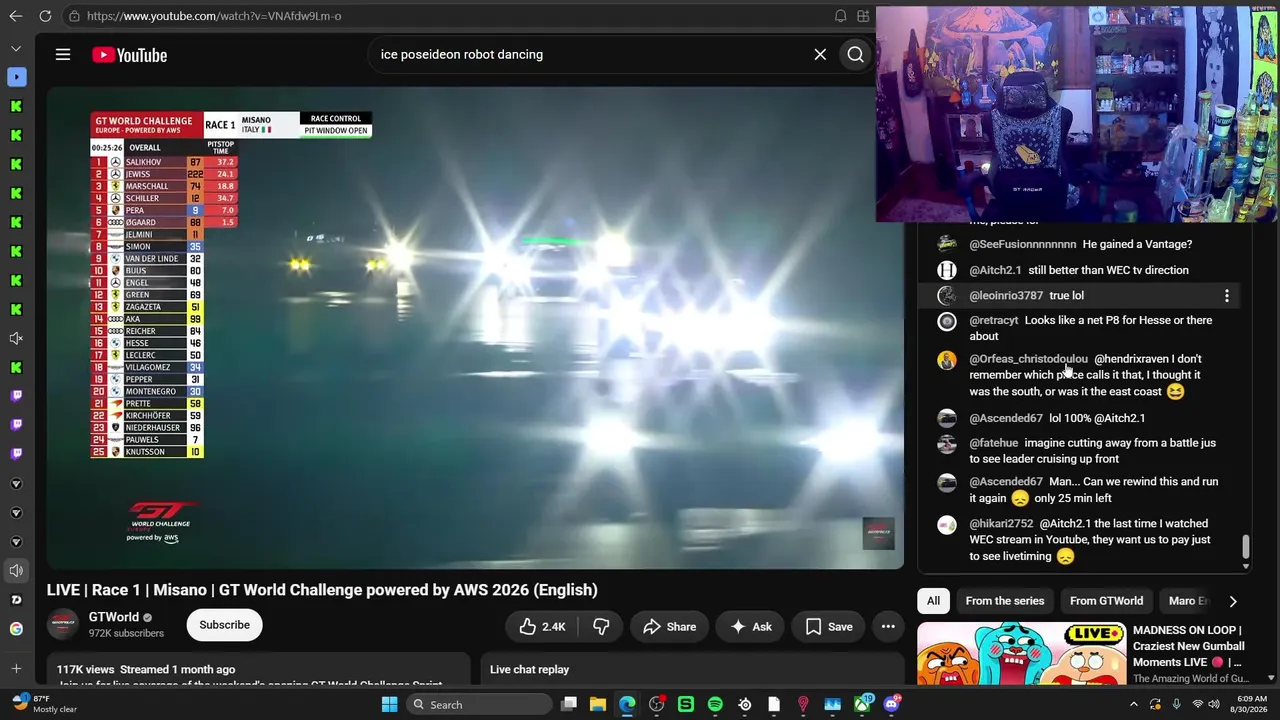1280x720 pixels.
Task: Go back to the previous page
Action: (16, 16)
